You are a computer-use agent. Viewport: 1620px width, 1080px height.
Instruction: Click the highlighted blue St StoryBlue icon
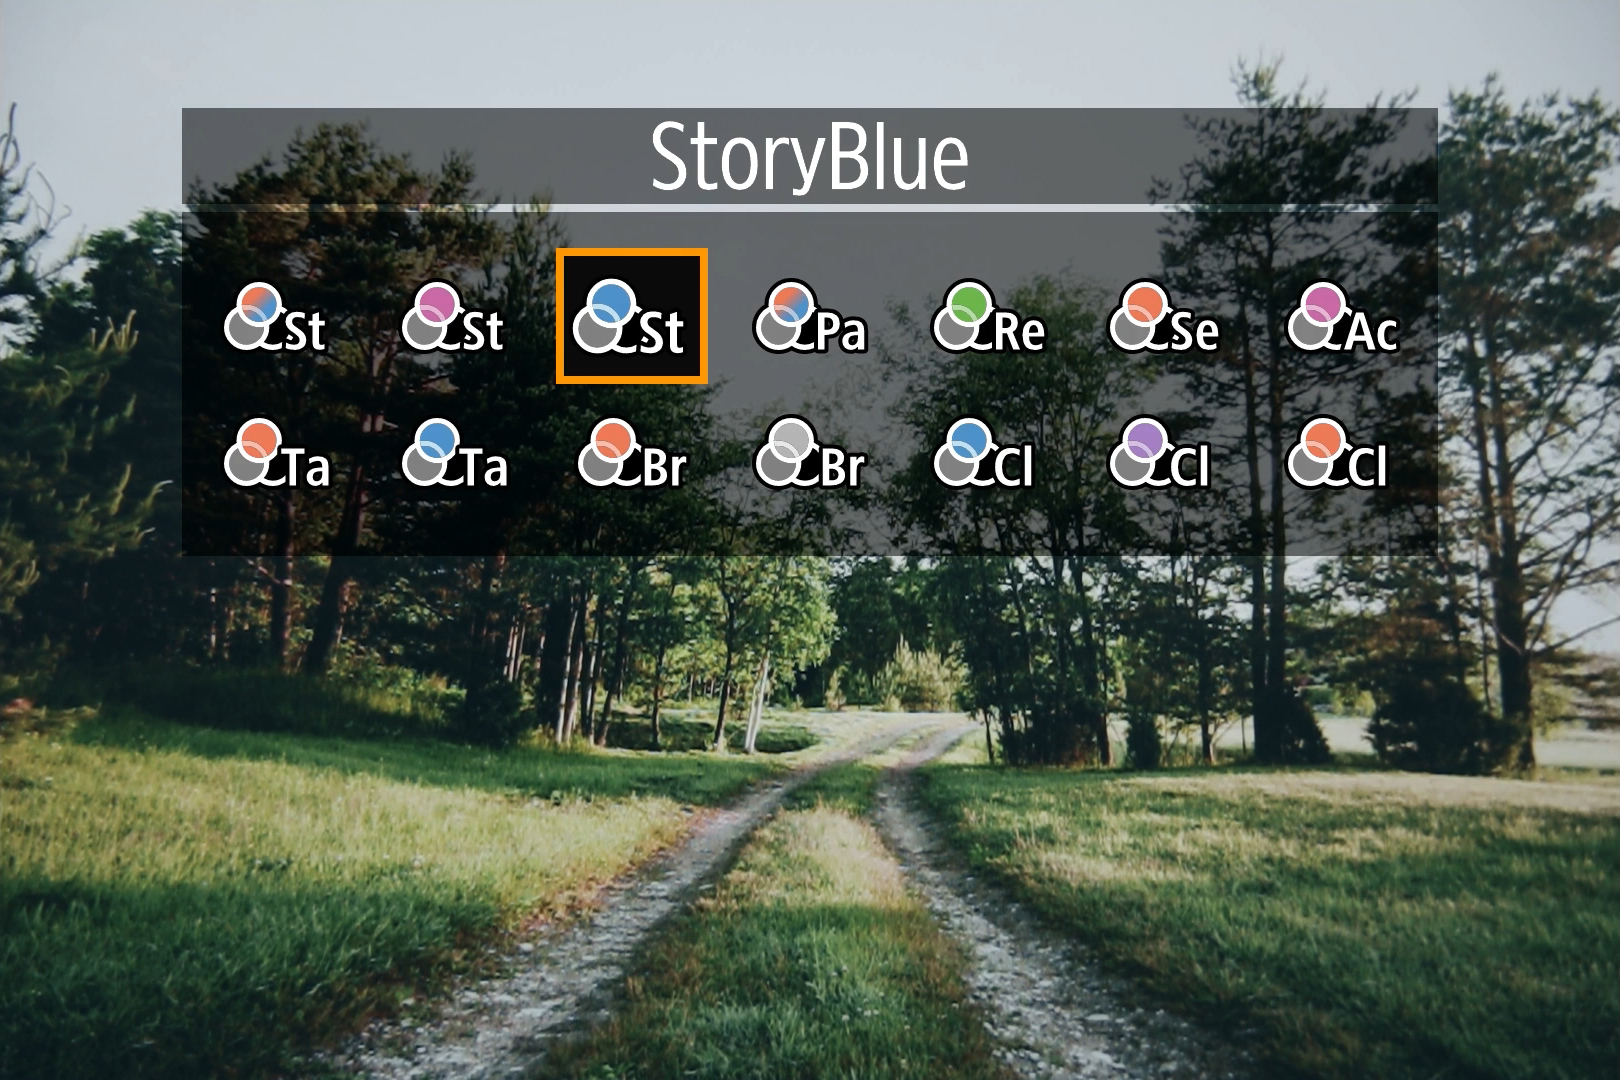[x=631, y=317]
